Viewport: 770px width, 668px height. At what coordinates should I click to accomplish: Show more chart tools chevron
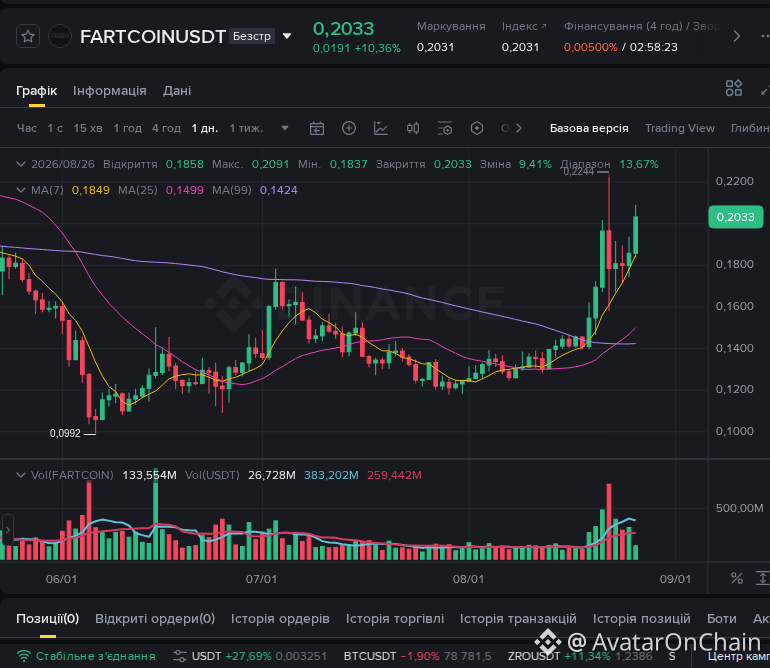tap(519, 128)
